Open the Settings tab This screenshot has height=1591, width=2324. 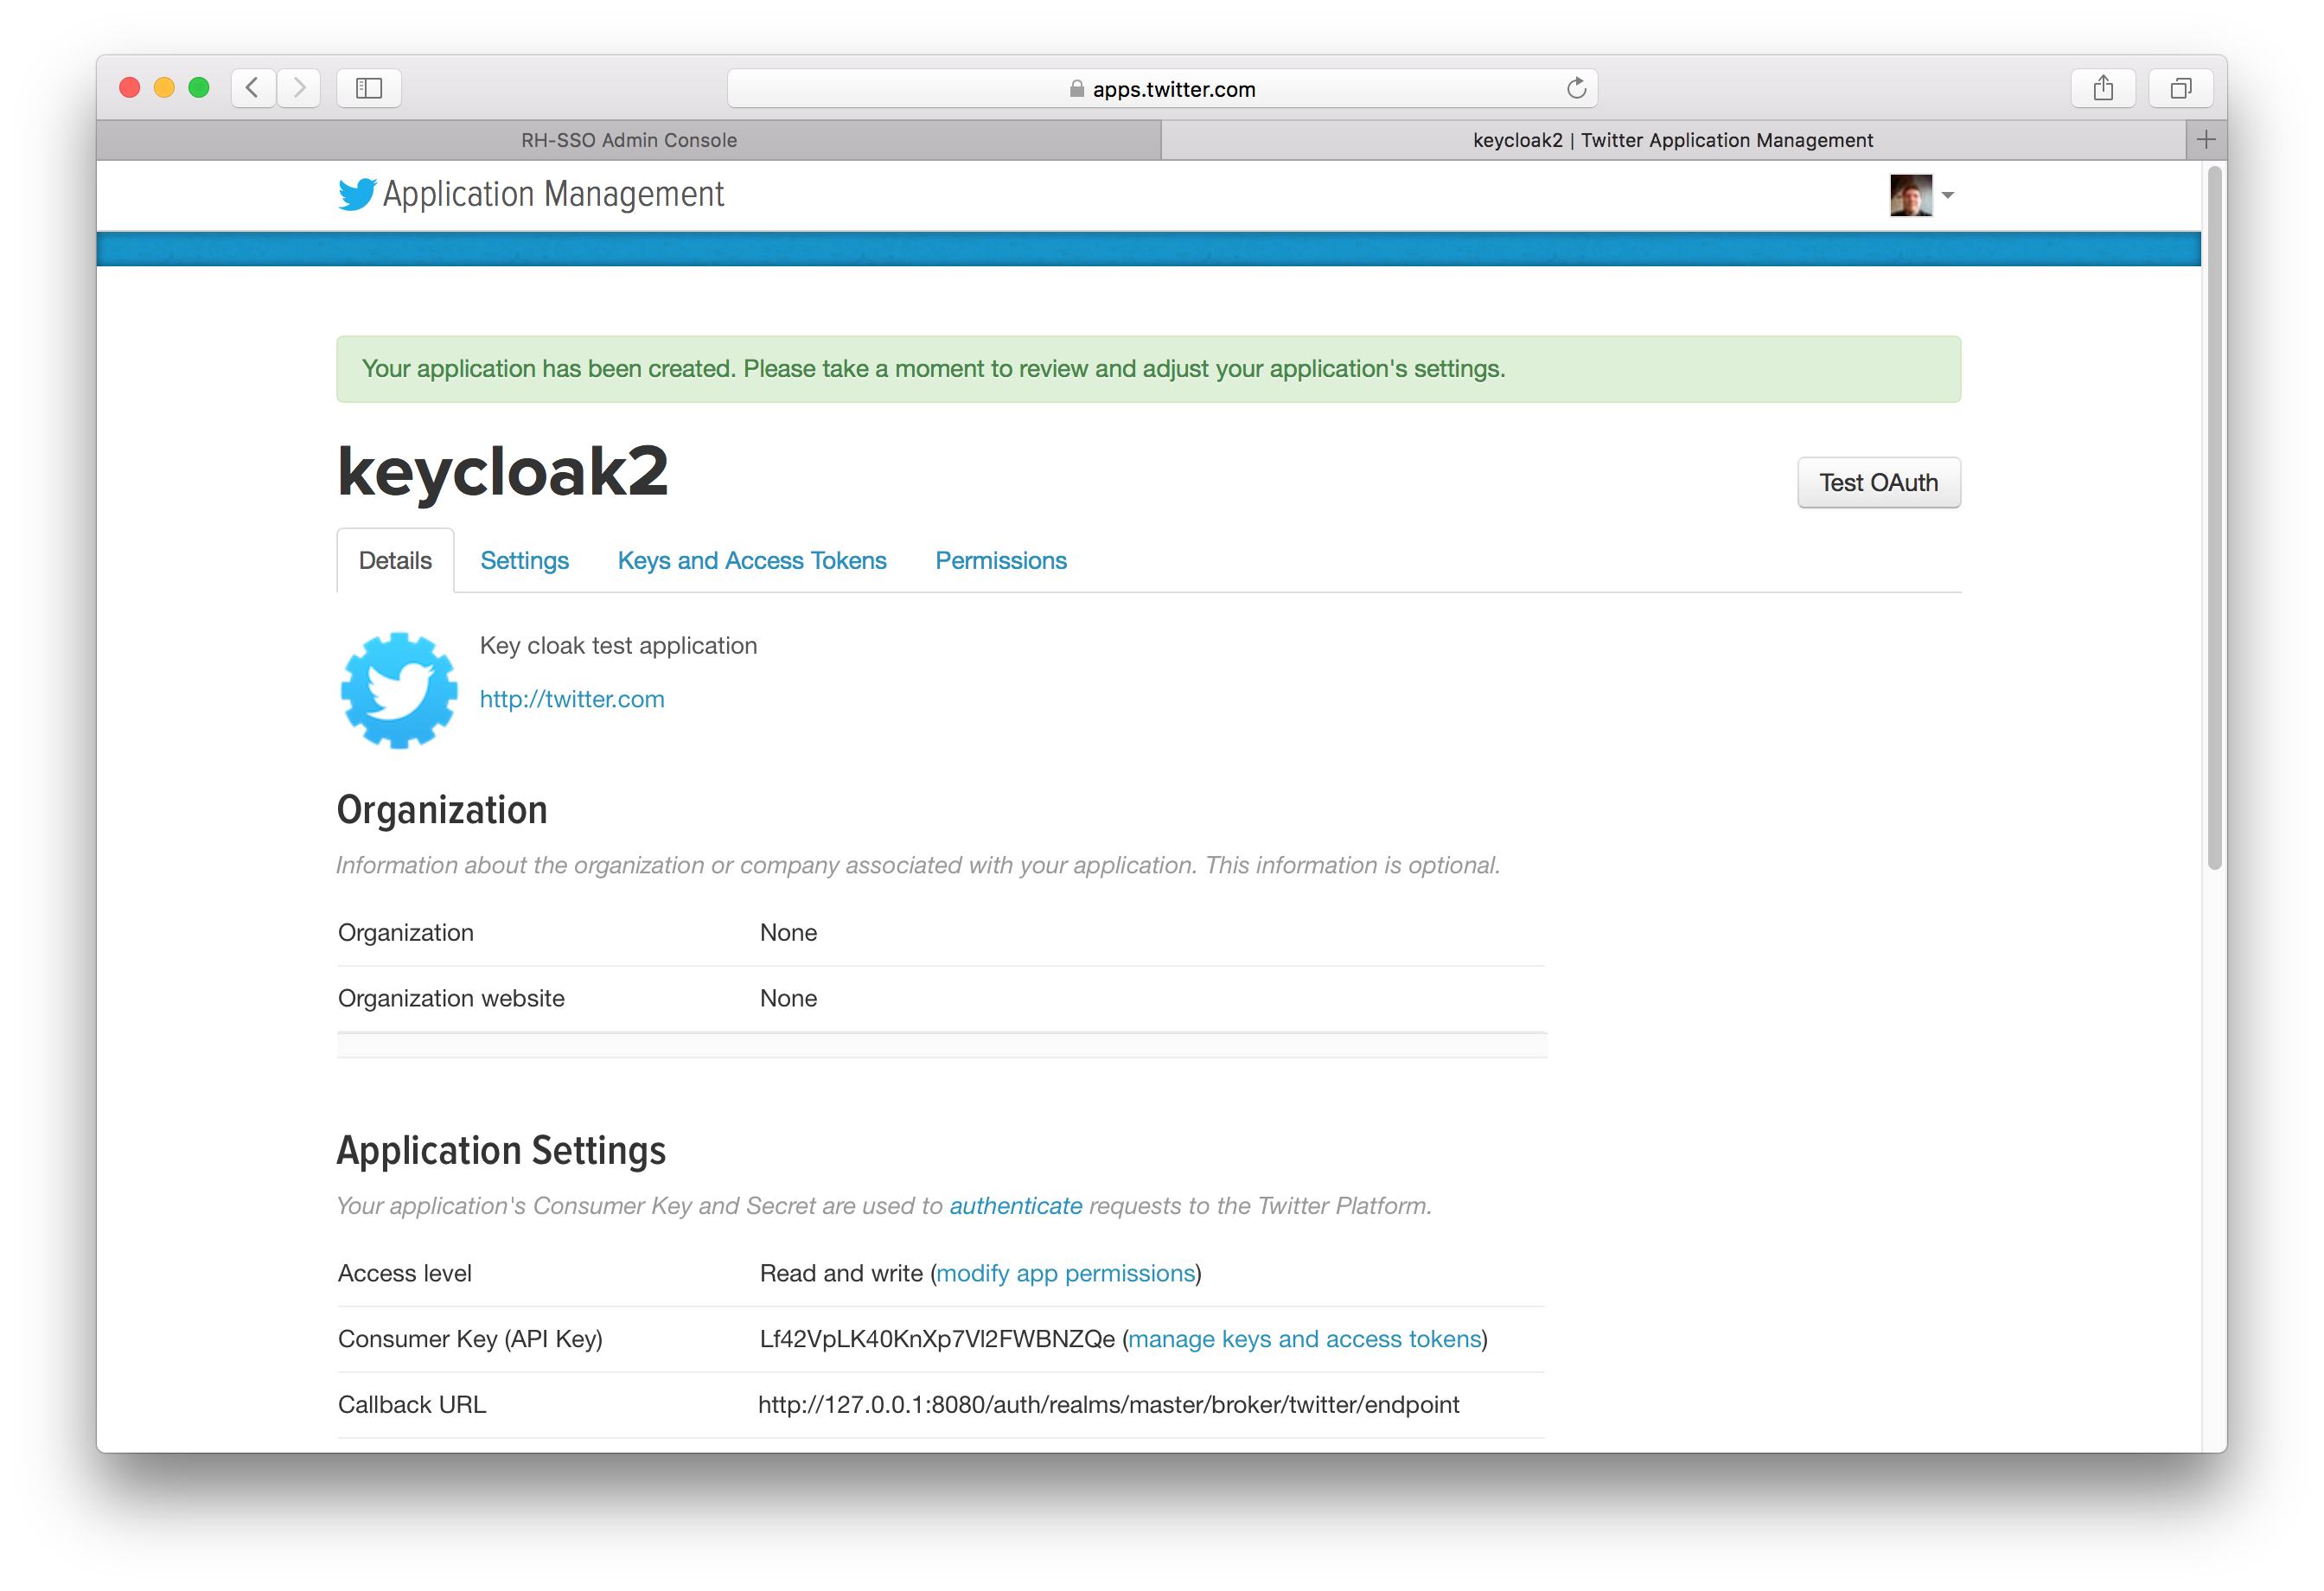click(x=525, y=559)
